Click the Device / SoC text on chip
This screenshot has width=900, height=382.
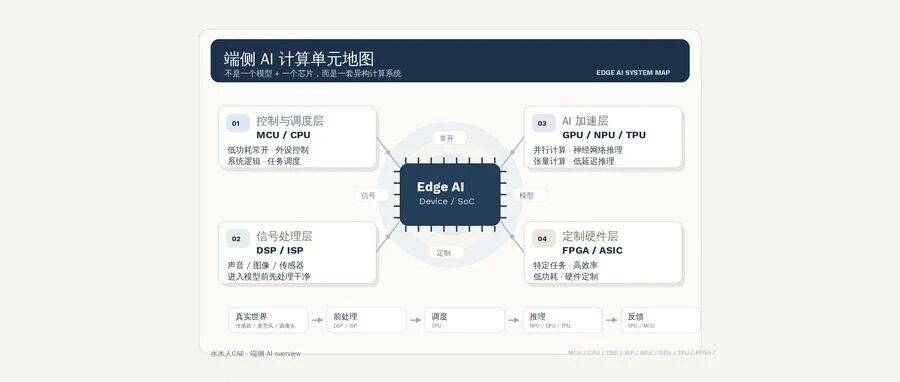tap(447, 202)
